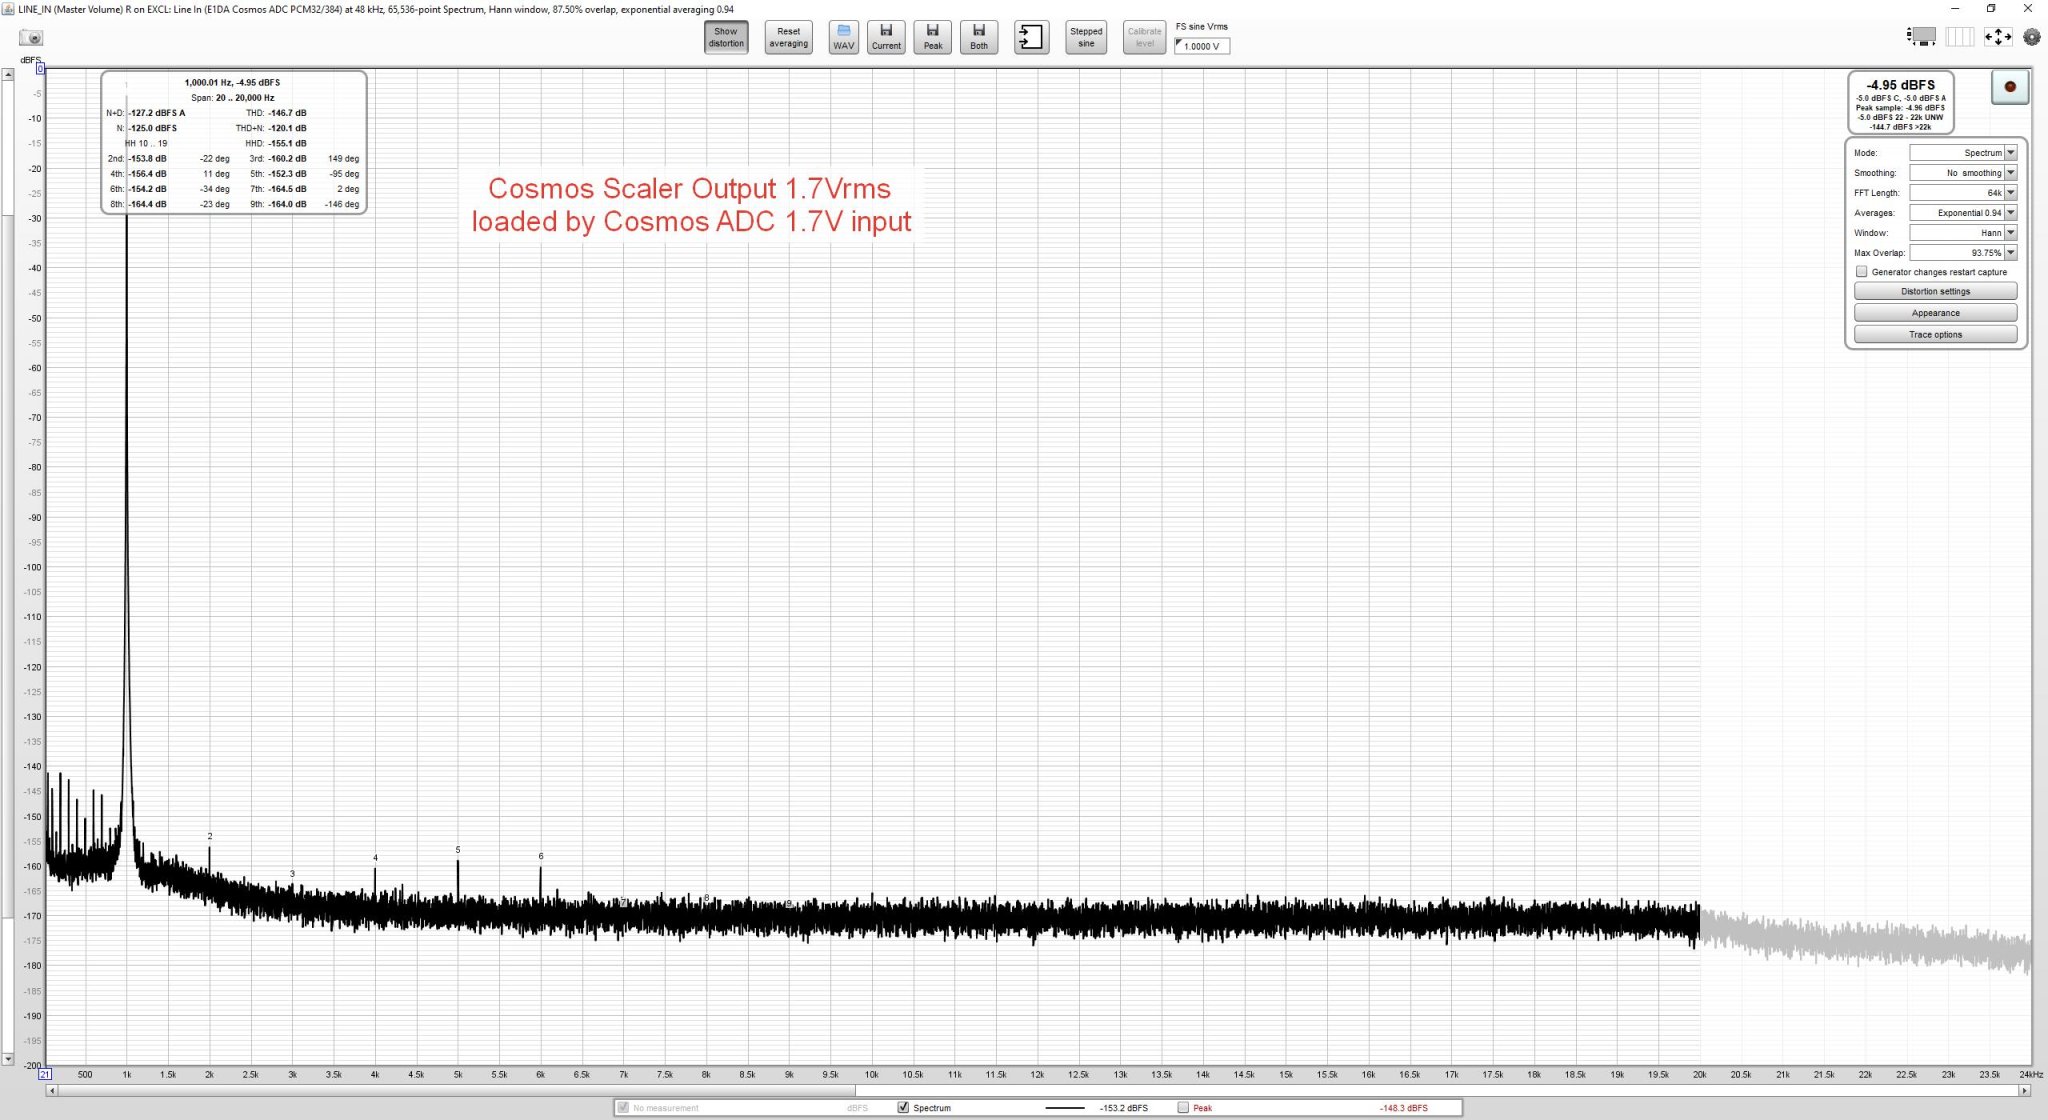Click the Spectrum trace line sample

pyautogui.click(x=1065, y=1108)
